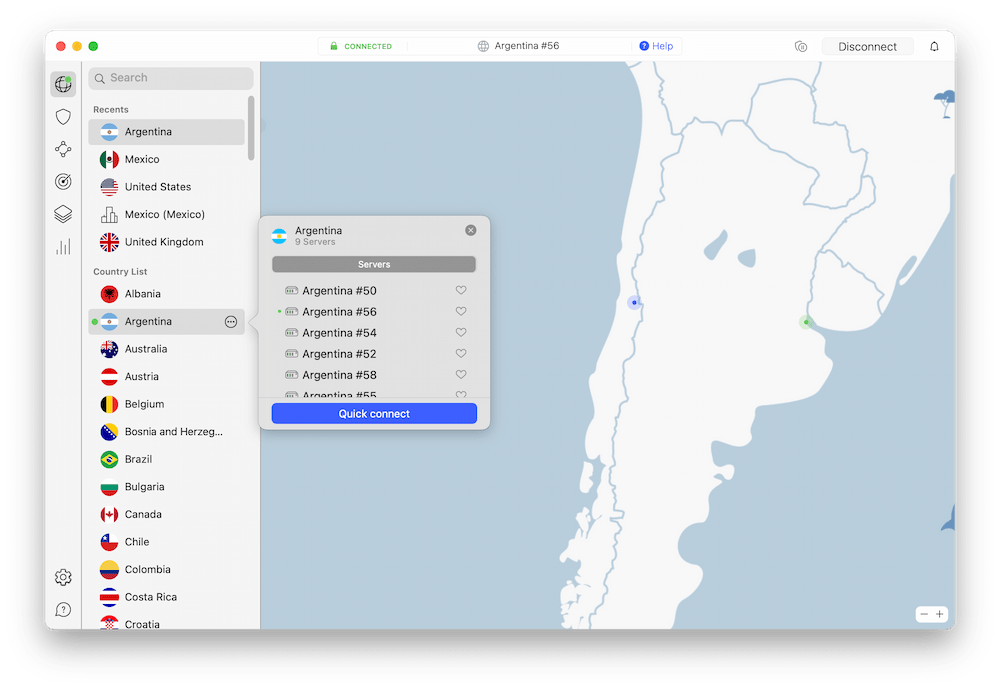
Task: Click the search magnifier icon
Action: click(99, 78)
